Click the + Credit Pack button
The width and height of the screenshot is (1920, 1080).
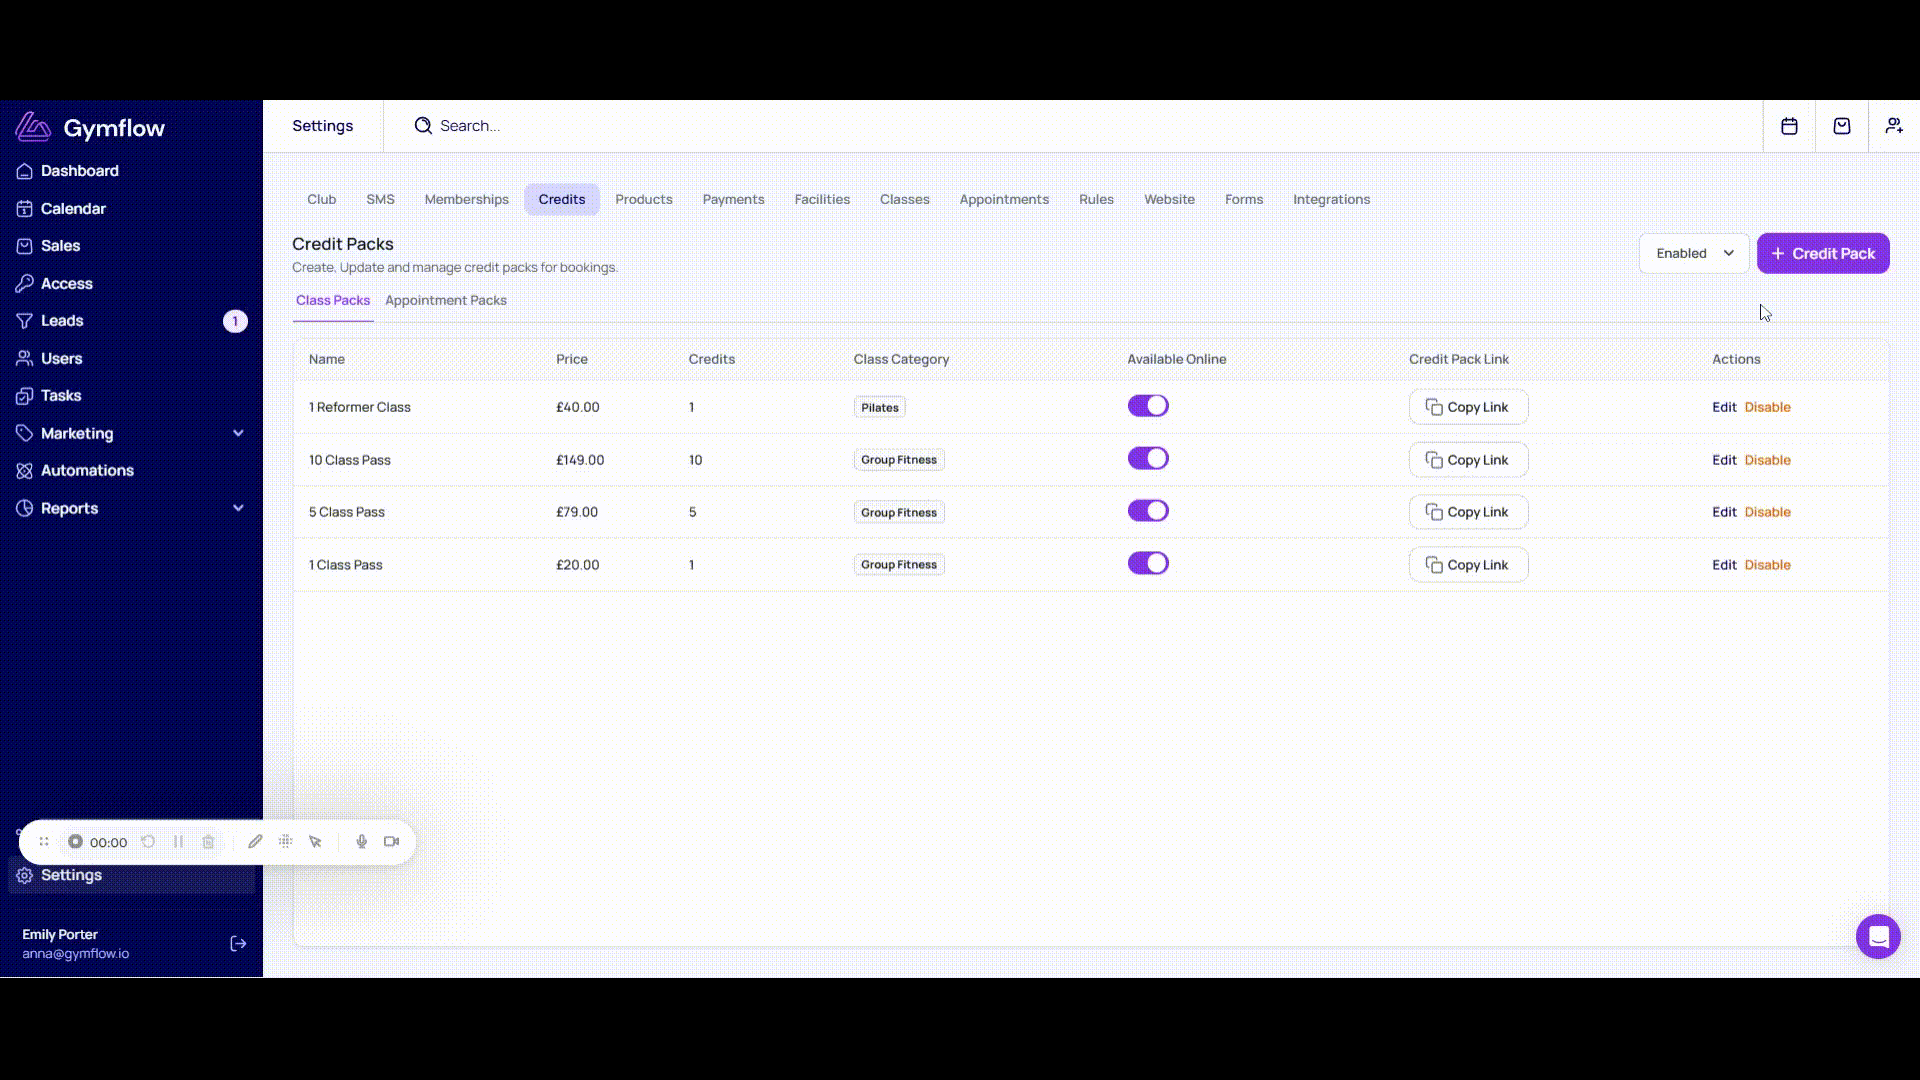pyautogui.click(x=1823, y=254)
